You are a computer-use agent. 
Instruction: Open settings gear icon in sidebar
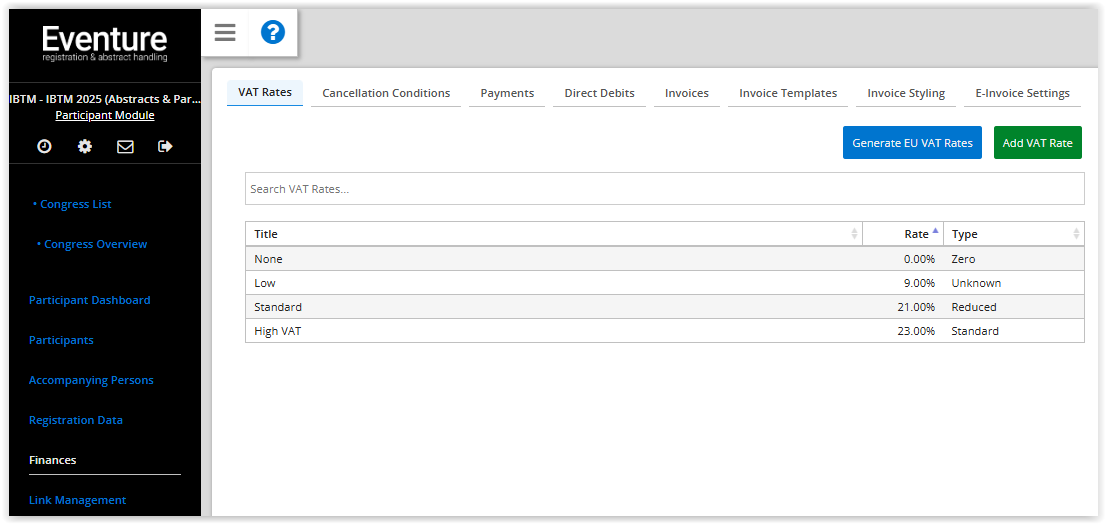[x=85, y=146]
